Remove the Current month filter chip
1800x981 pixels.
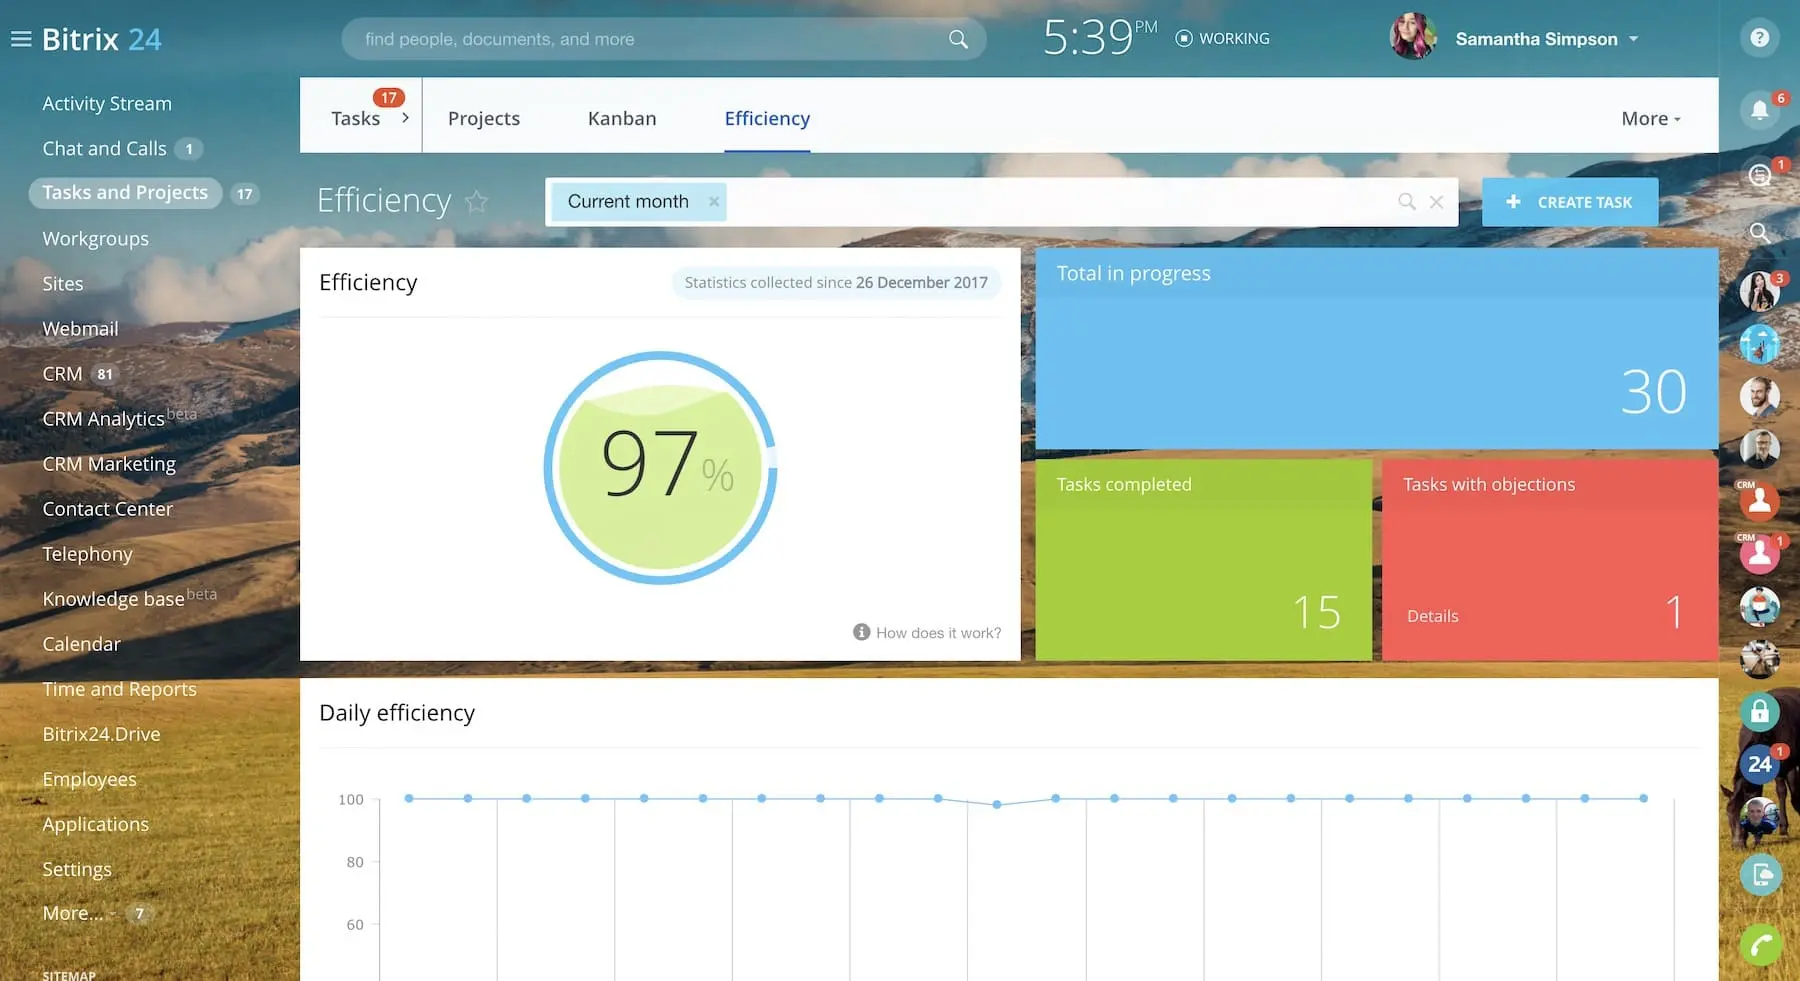click(x=714, y=201)
